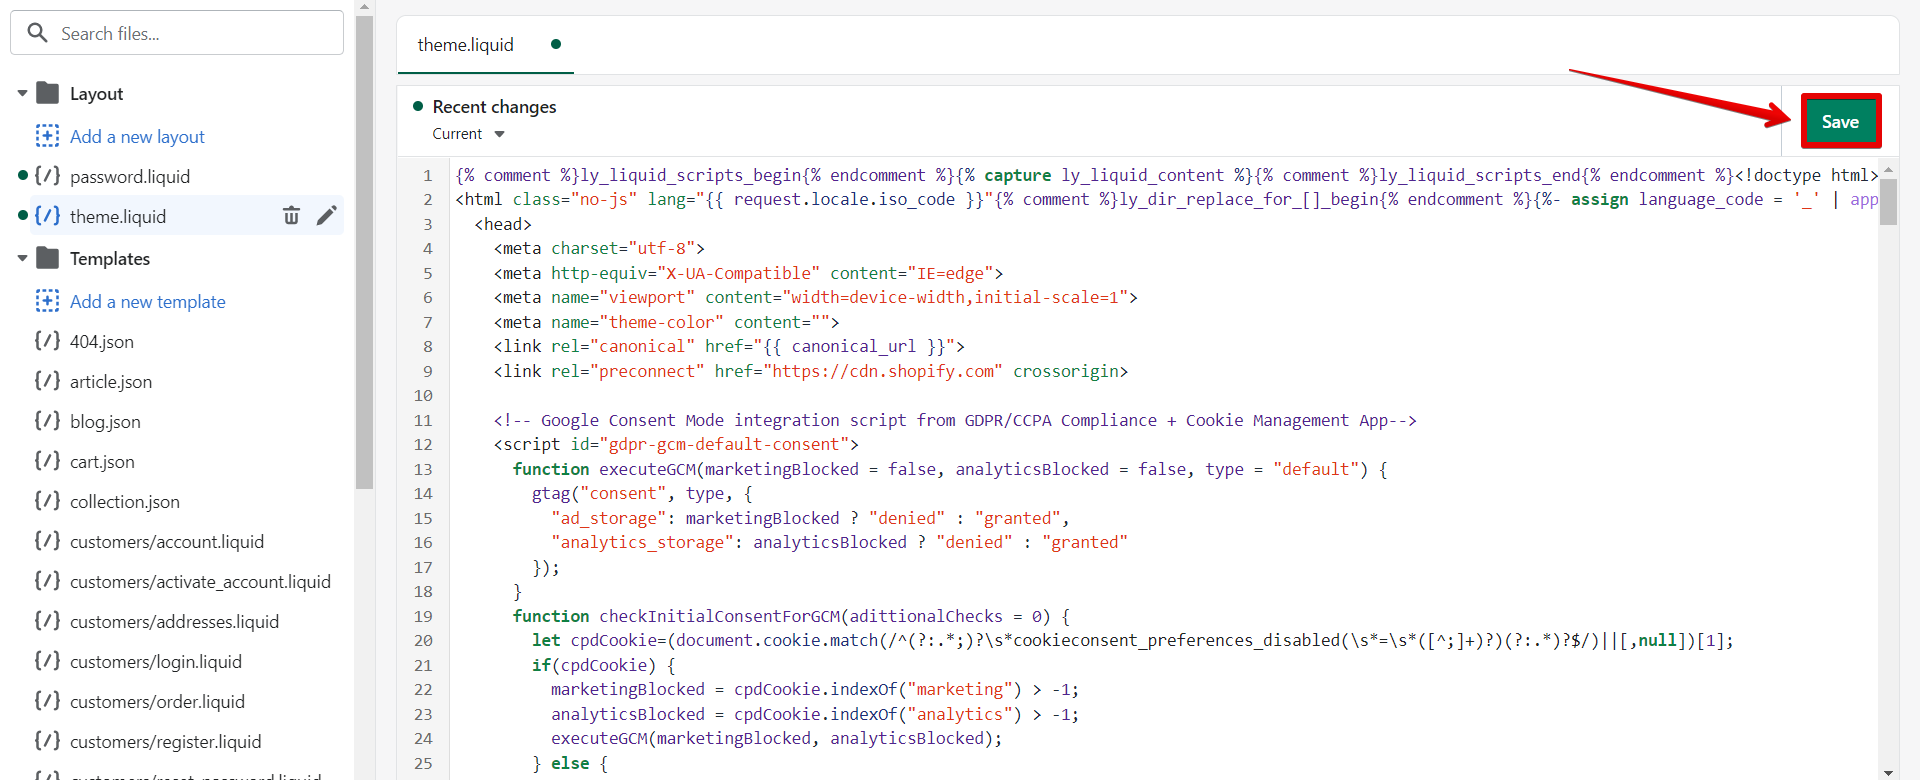Click "theme-color" meta name on line 7
The height and width of the screenshot is (780, 1922).
click(662, 322)
